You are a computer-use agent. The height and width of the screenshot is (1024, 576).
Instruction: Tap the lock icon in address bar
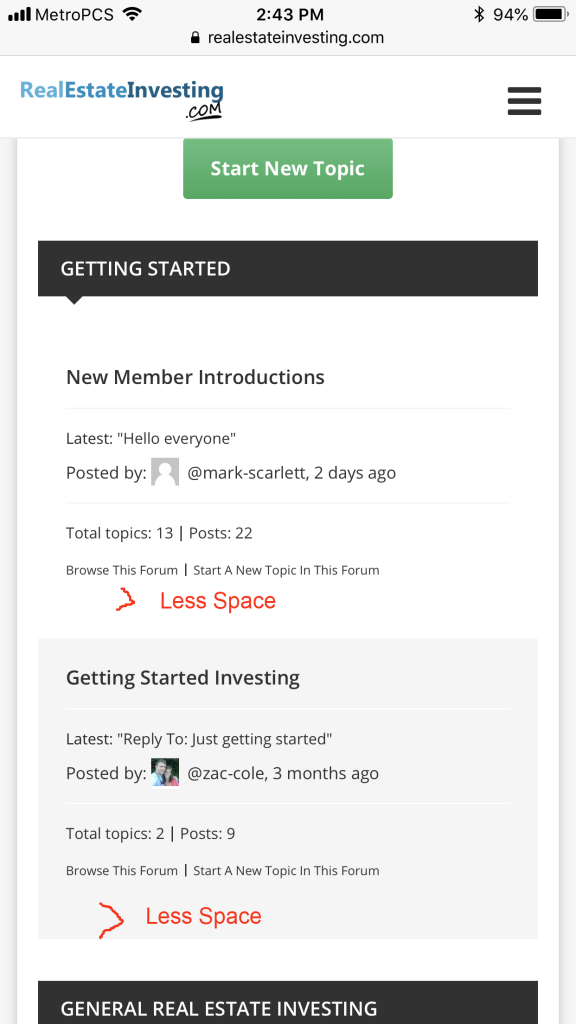point(195,38)
